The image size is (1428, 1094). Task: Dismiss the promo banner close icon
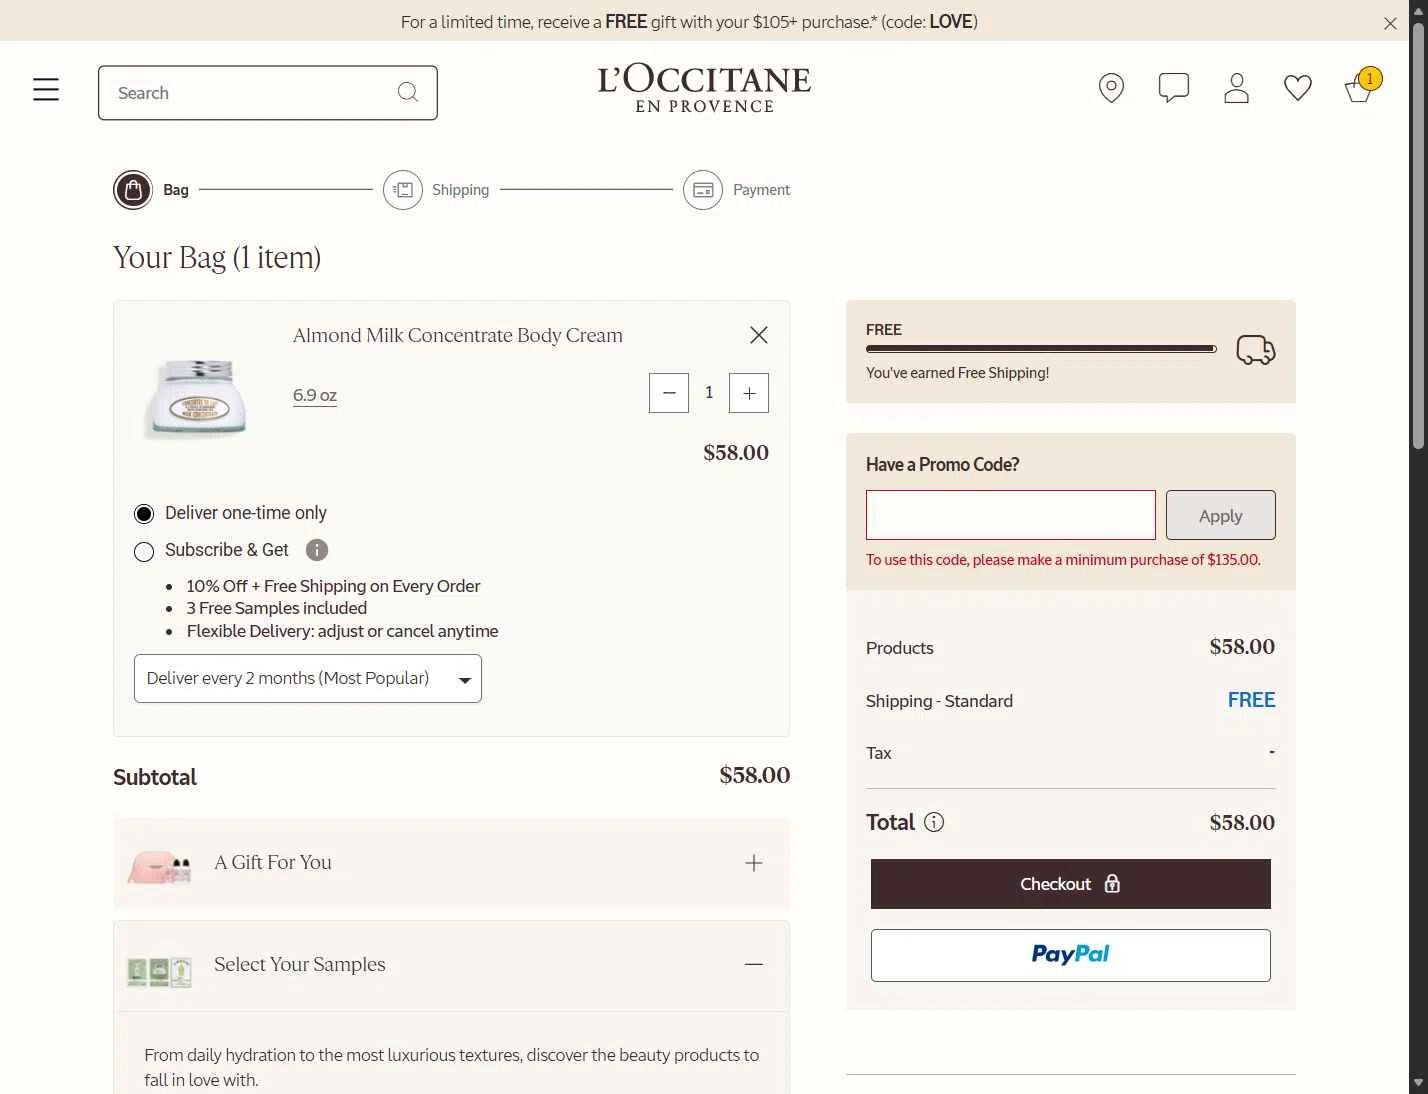(1390, 23)
